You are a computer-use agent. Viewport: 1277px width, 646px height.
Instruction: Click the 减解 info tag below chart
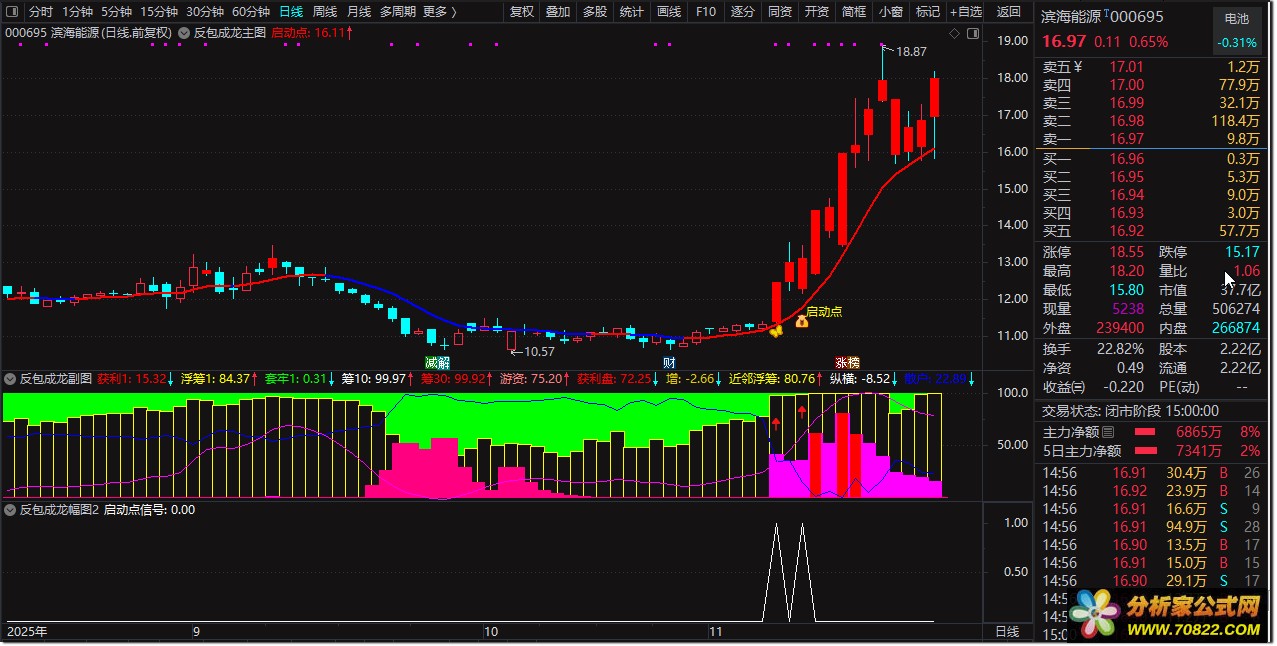coord(437,362)
